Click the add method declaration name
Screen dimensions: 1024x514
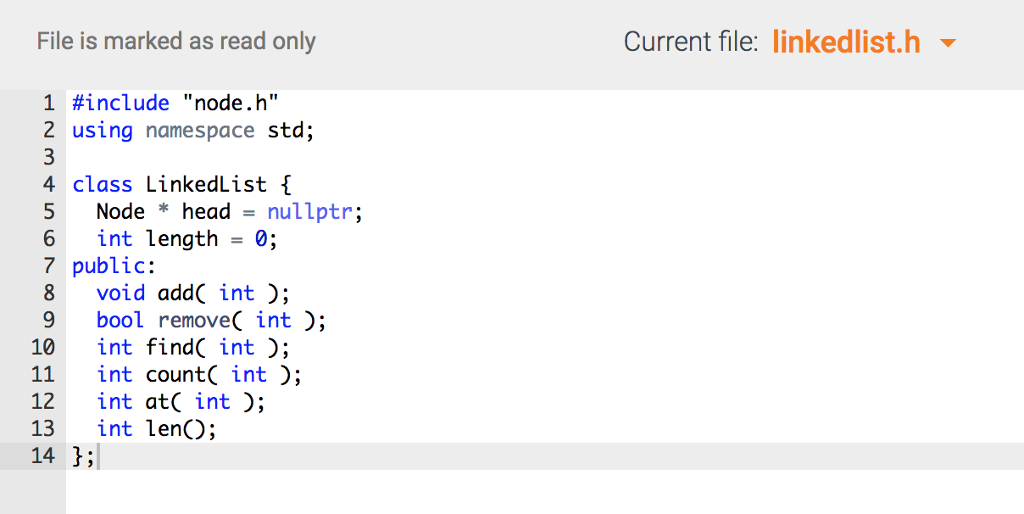pos(175,293)
